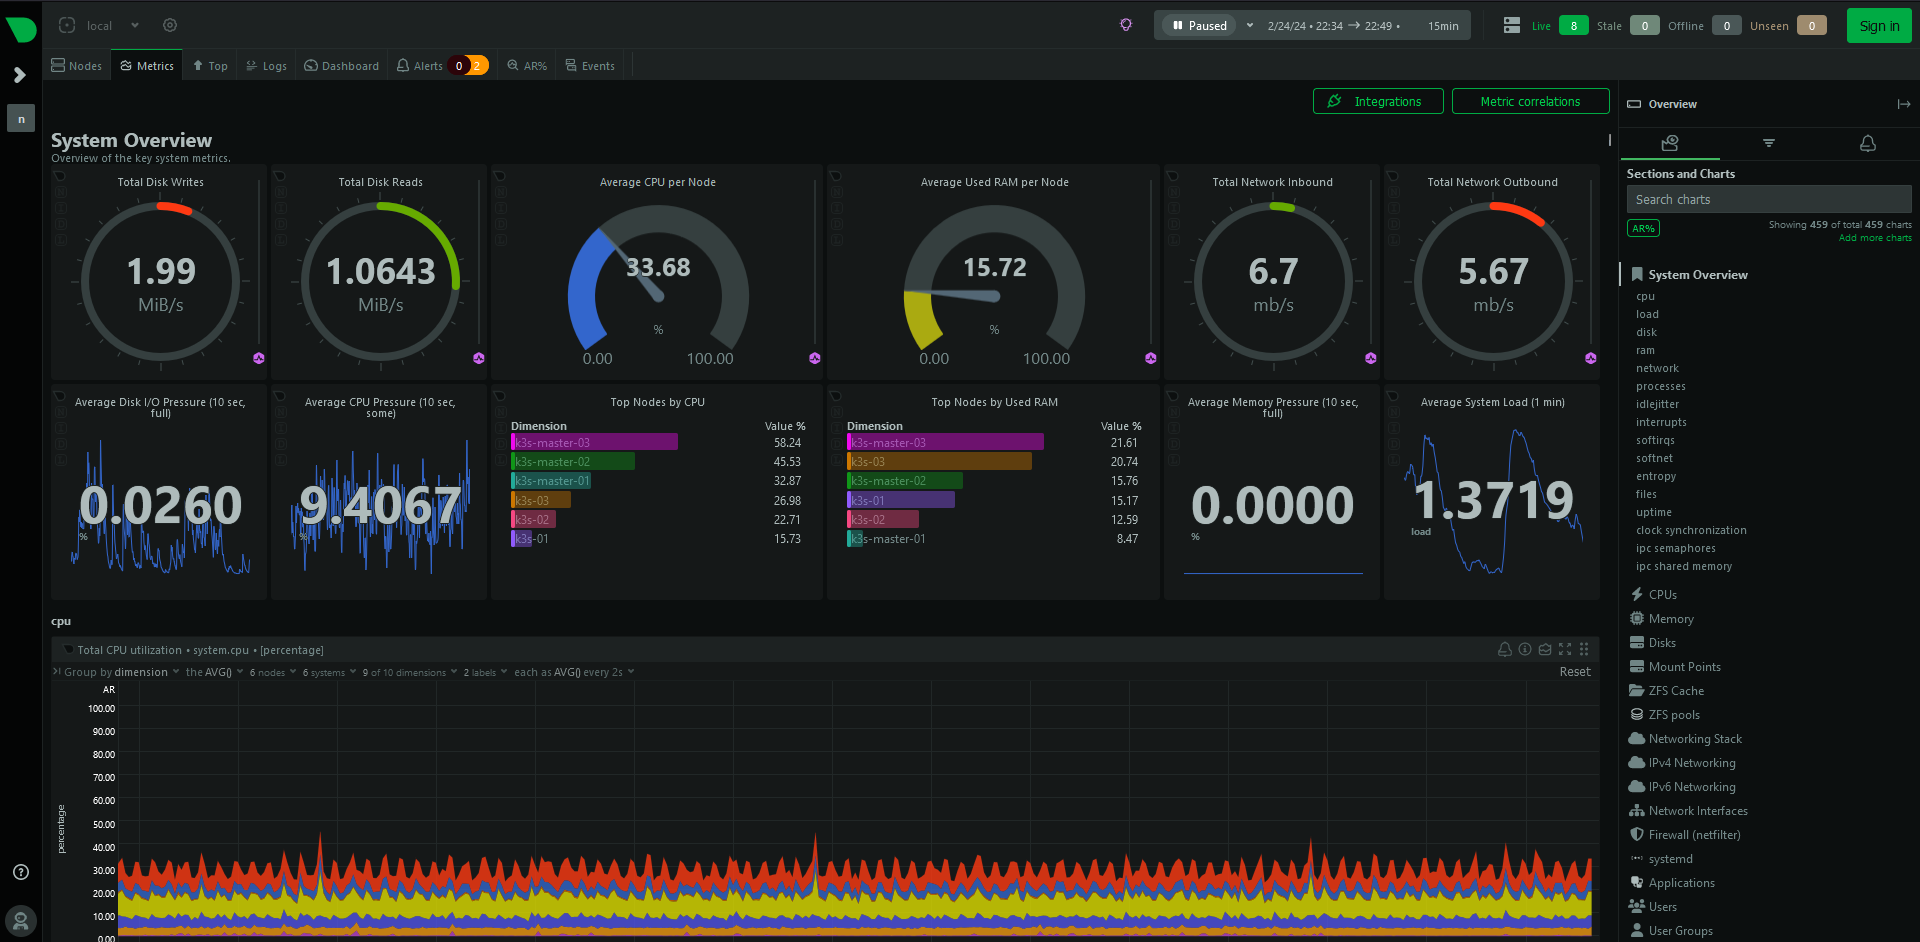Open the 'n' space avatar in sidebar

point(21,119)
